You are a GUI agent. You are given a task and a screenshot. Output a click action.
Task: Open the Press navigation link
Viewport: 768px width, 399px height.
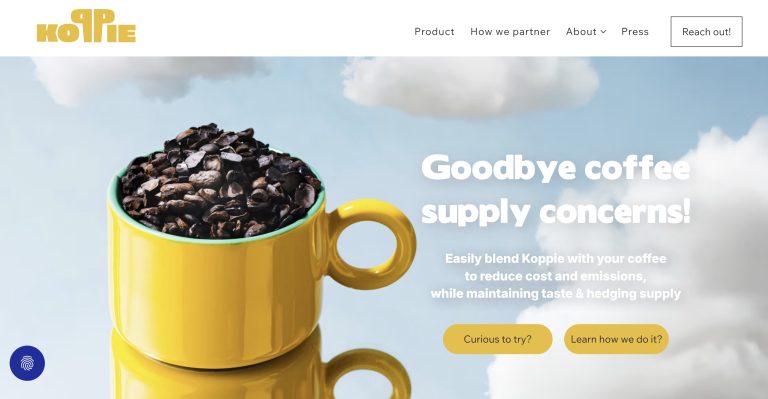click(635, 32)
